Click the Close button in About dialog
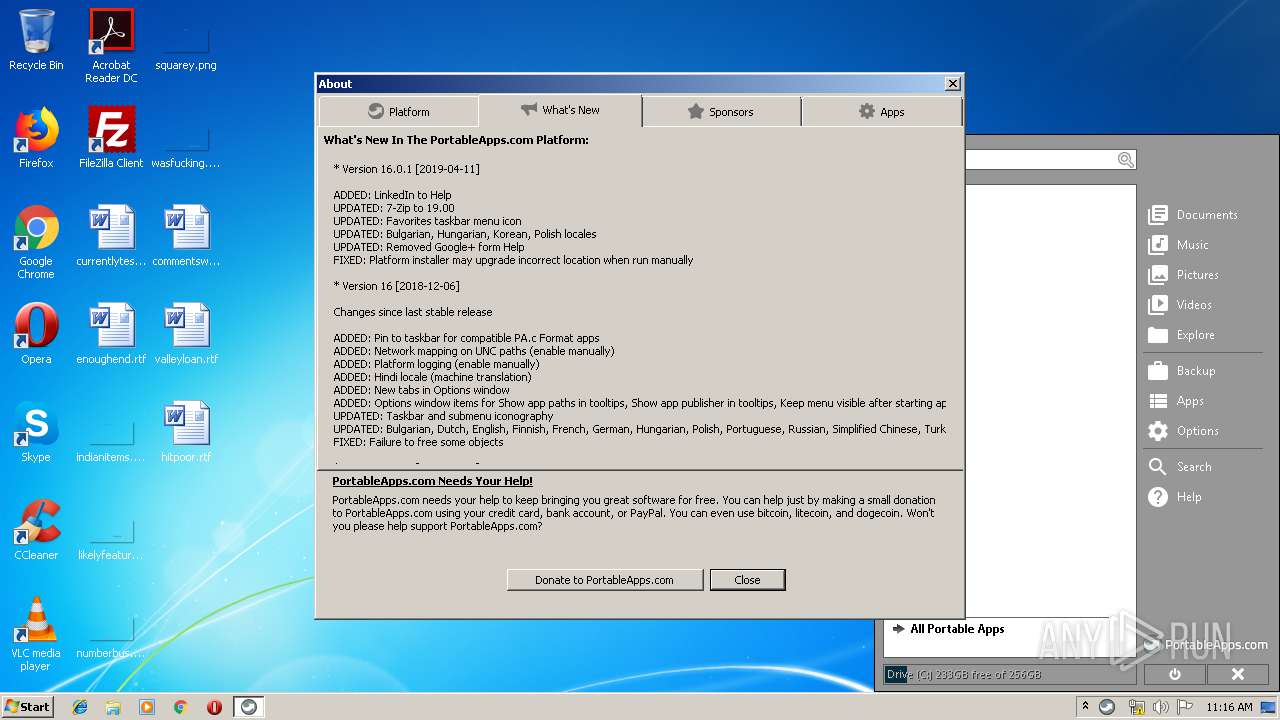The image size is (1280, 720). pyautogui.click(x=747, y=580)
